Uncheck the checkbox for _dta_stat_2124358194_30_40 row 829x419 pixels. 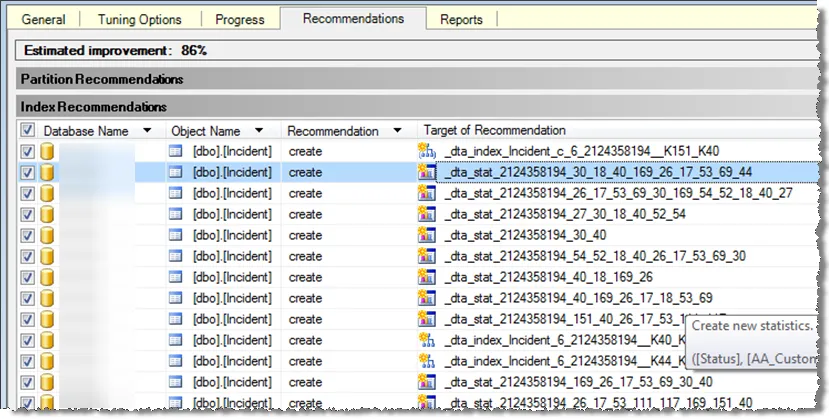(27, 236)
